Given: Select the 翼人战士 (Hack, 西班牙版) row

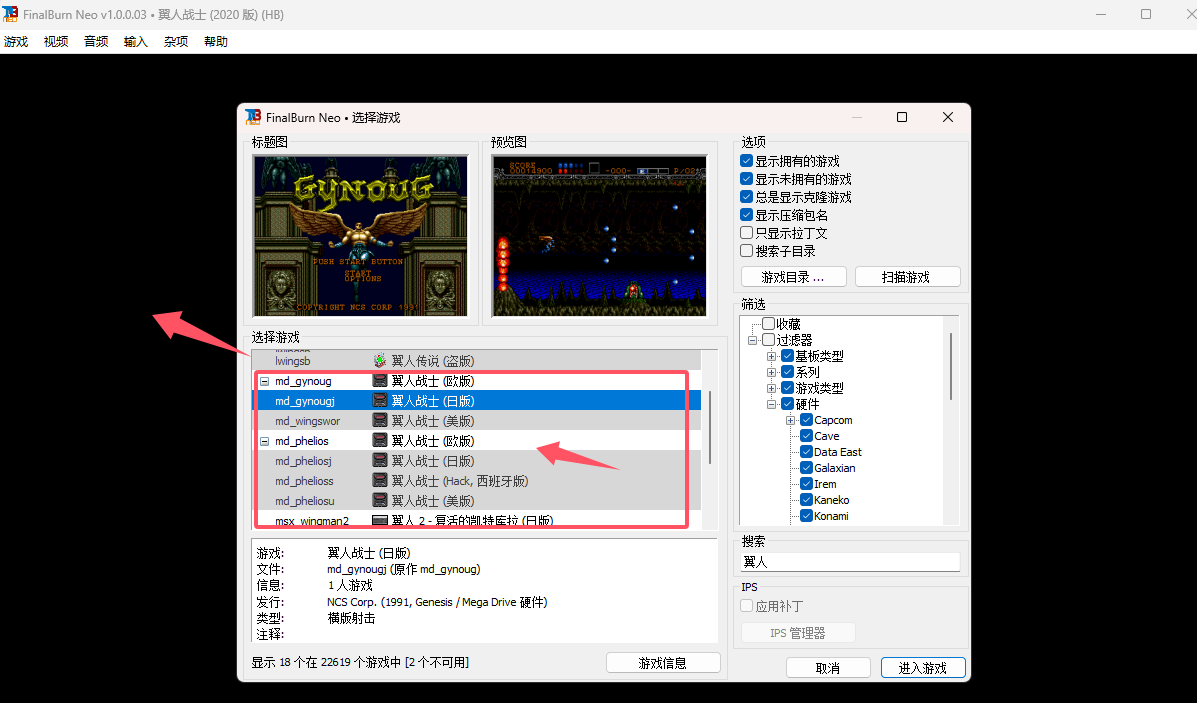Looking at the screenshot, I should click(476, 481).
